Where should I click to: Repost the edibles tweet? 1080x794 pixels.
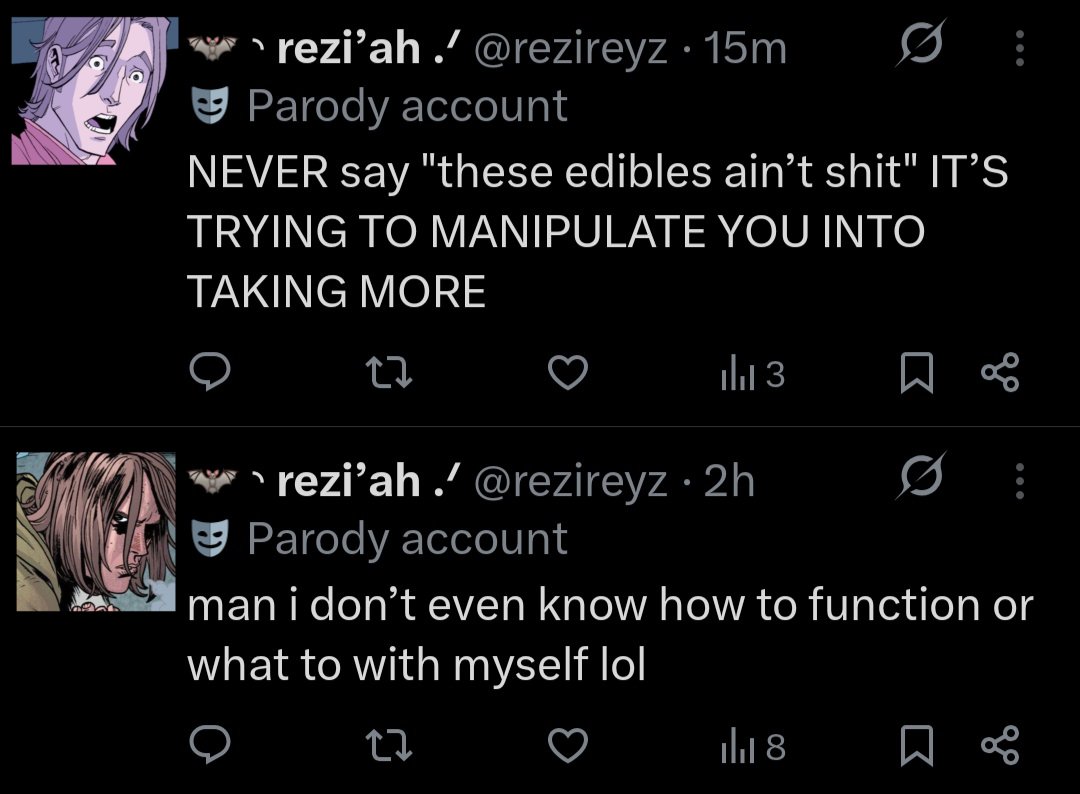pyautogui.click(x=388, y=373)
